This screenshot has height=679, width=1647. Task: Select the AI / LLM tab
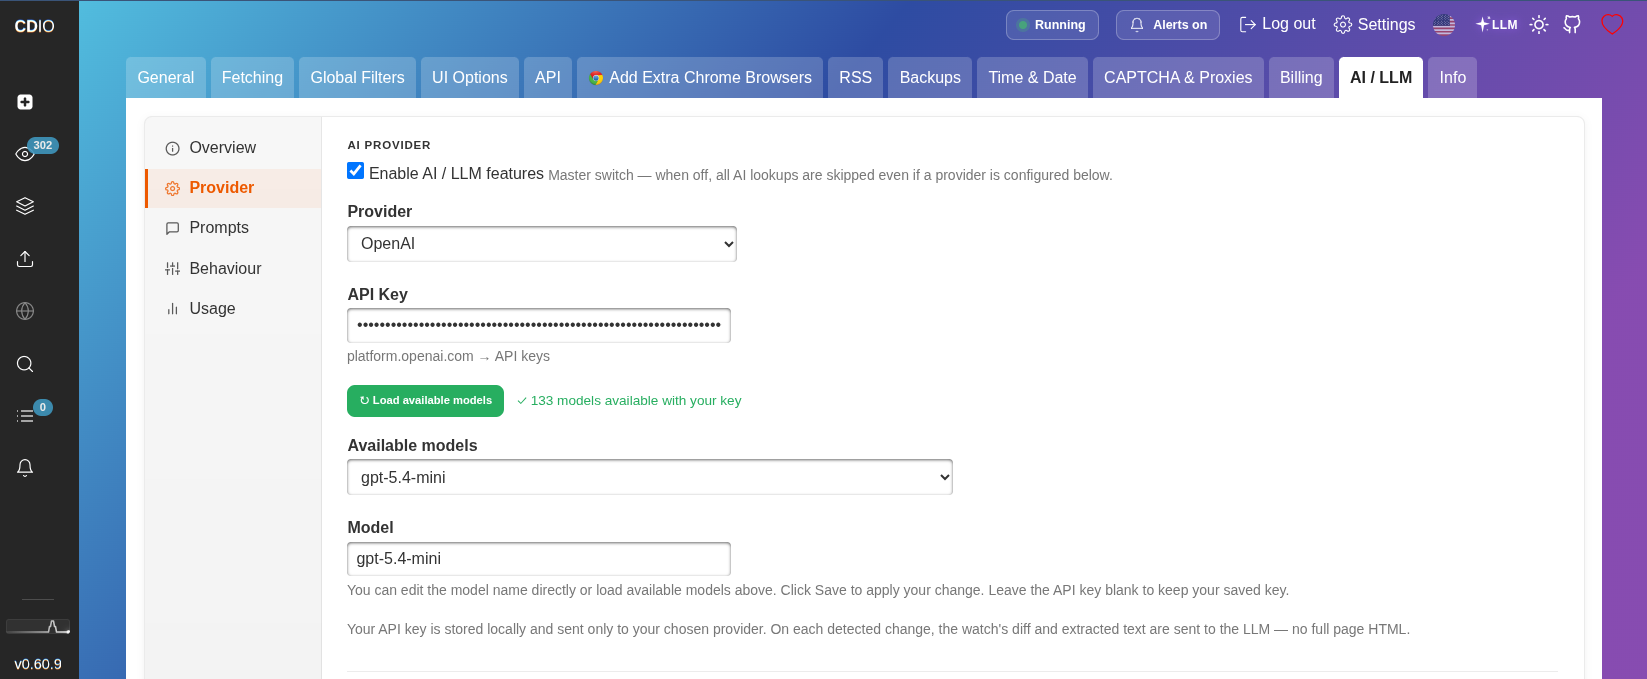pyautogui.click(x=1381, y=77)
